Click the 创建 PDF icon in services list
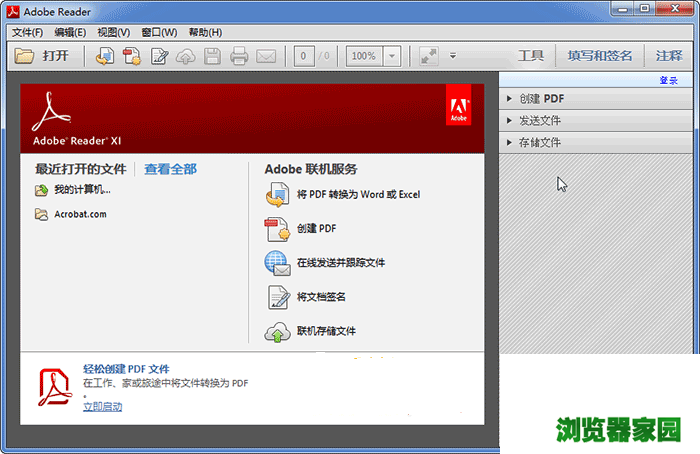 277,230
